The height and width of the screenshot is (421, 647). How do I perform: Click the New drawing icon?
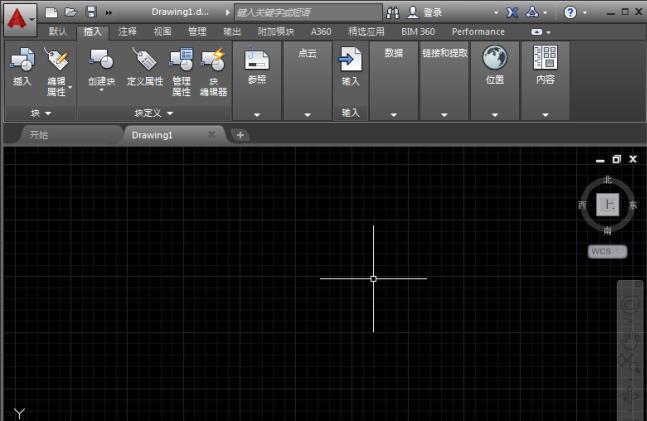coord(51,12)
